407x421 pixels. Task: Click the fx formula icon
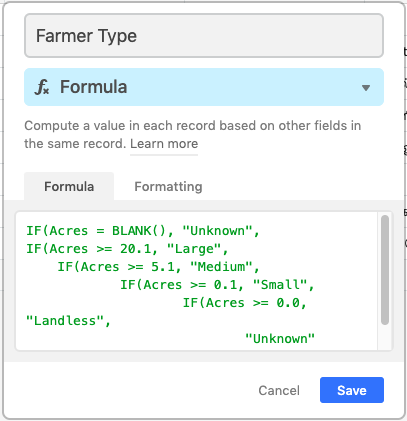coord(42,88)
